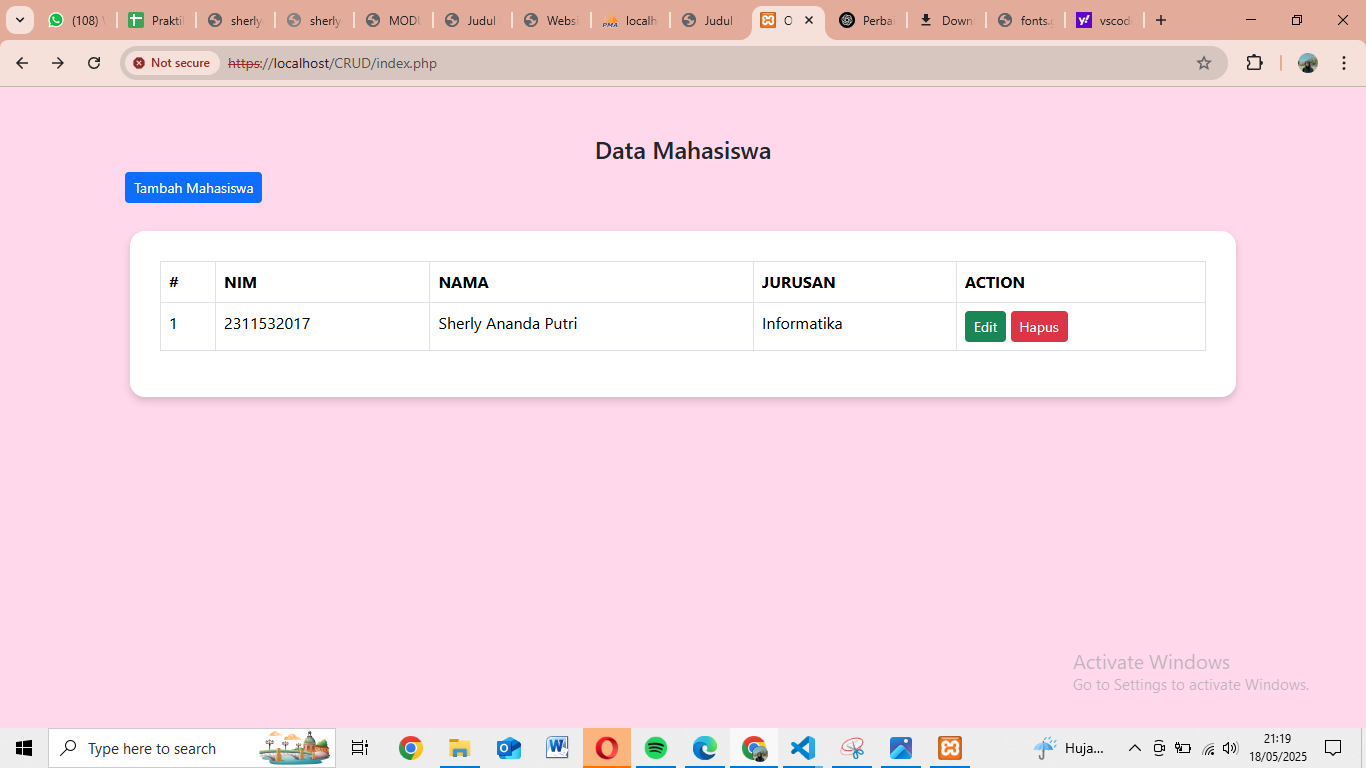Open Spotify from the taskbar
This screenshot has width=1366, height=768.
tap(656, 748)
